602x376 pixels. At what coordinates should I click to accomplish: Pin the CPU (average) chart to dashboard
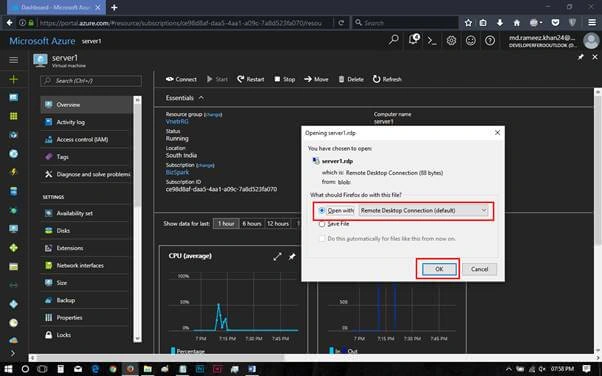292,257
